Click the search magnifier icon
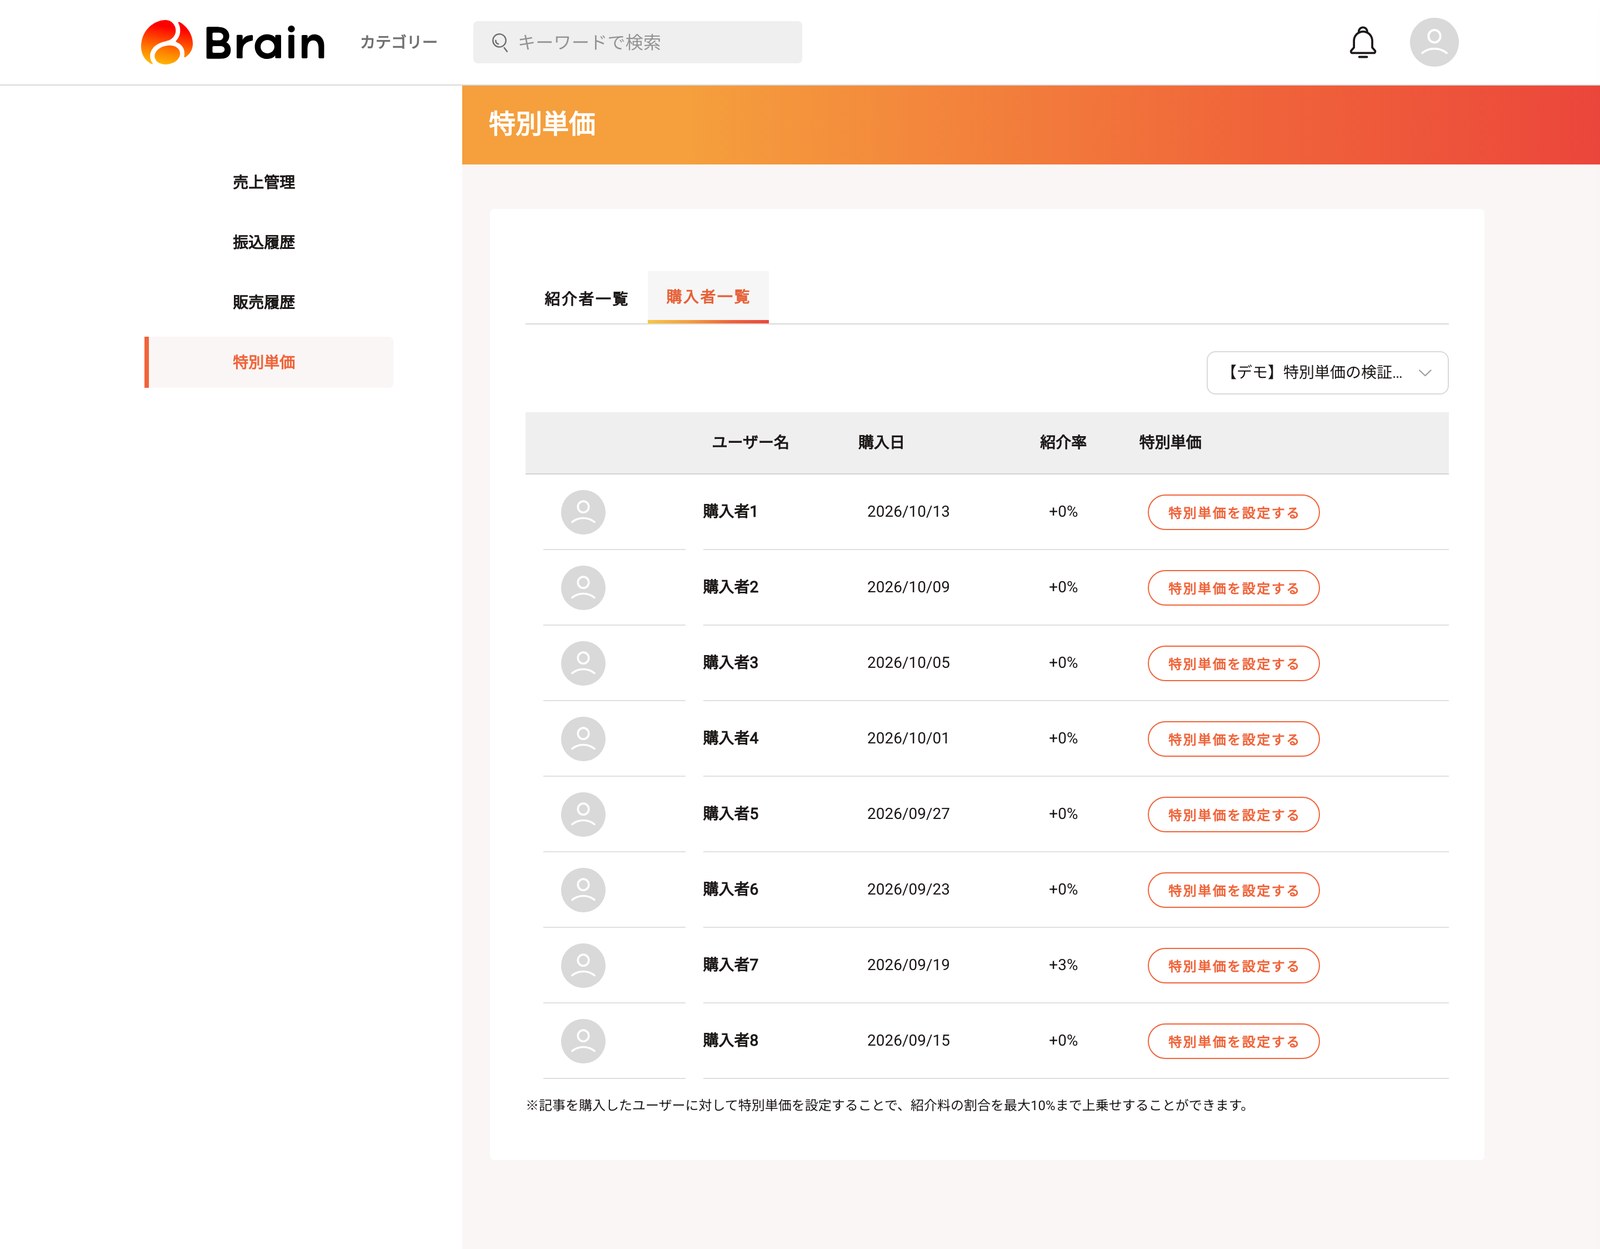The height and width of the screenshot is (1249, 1600). tap(500, 42)
